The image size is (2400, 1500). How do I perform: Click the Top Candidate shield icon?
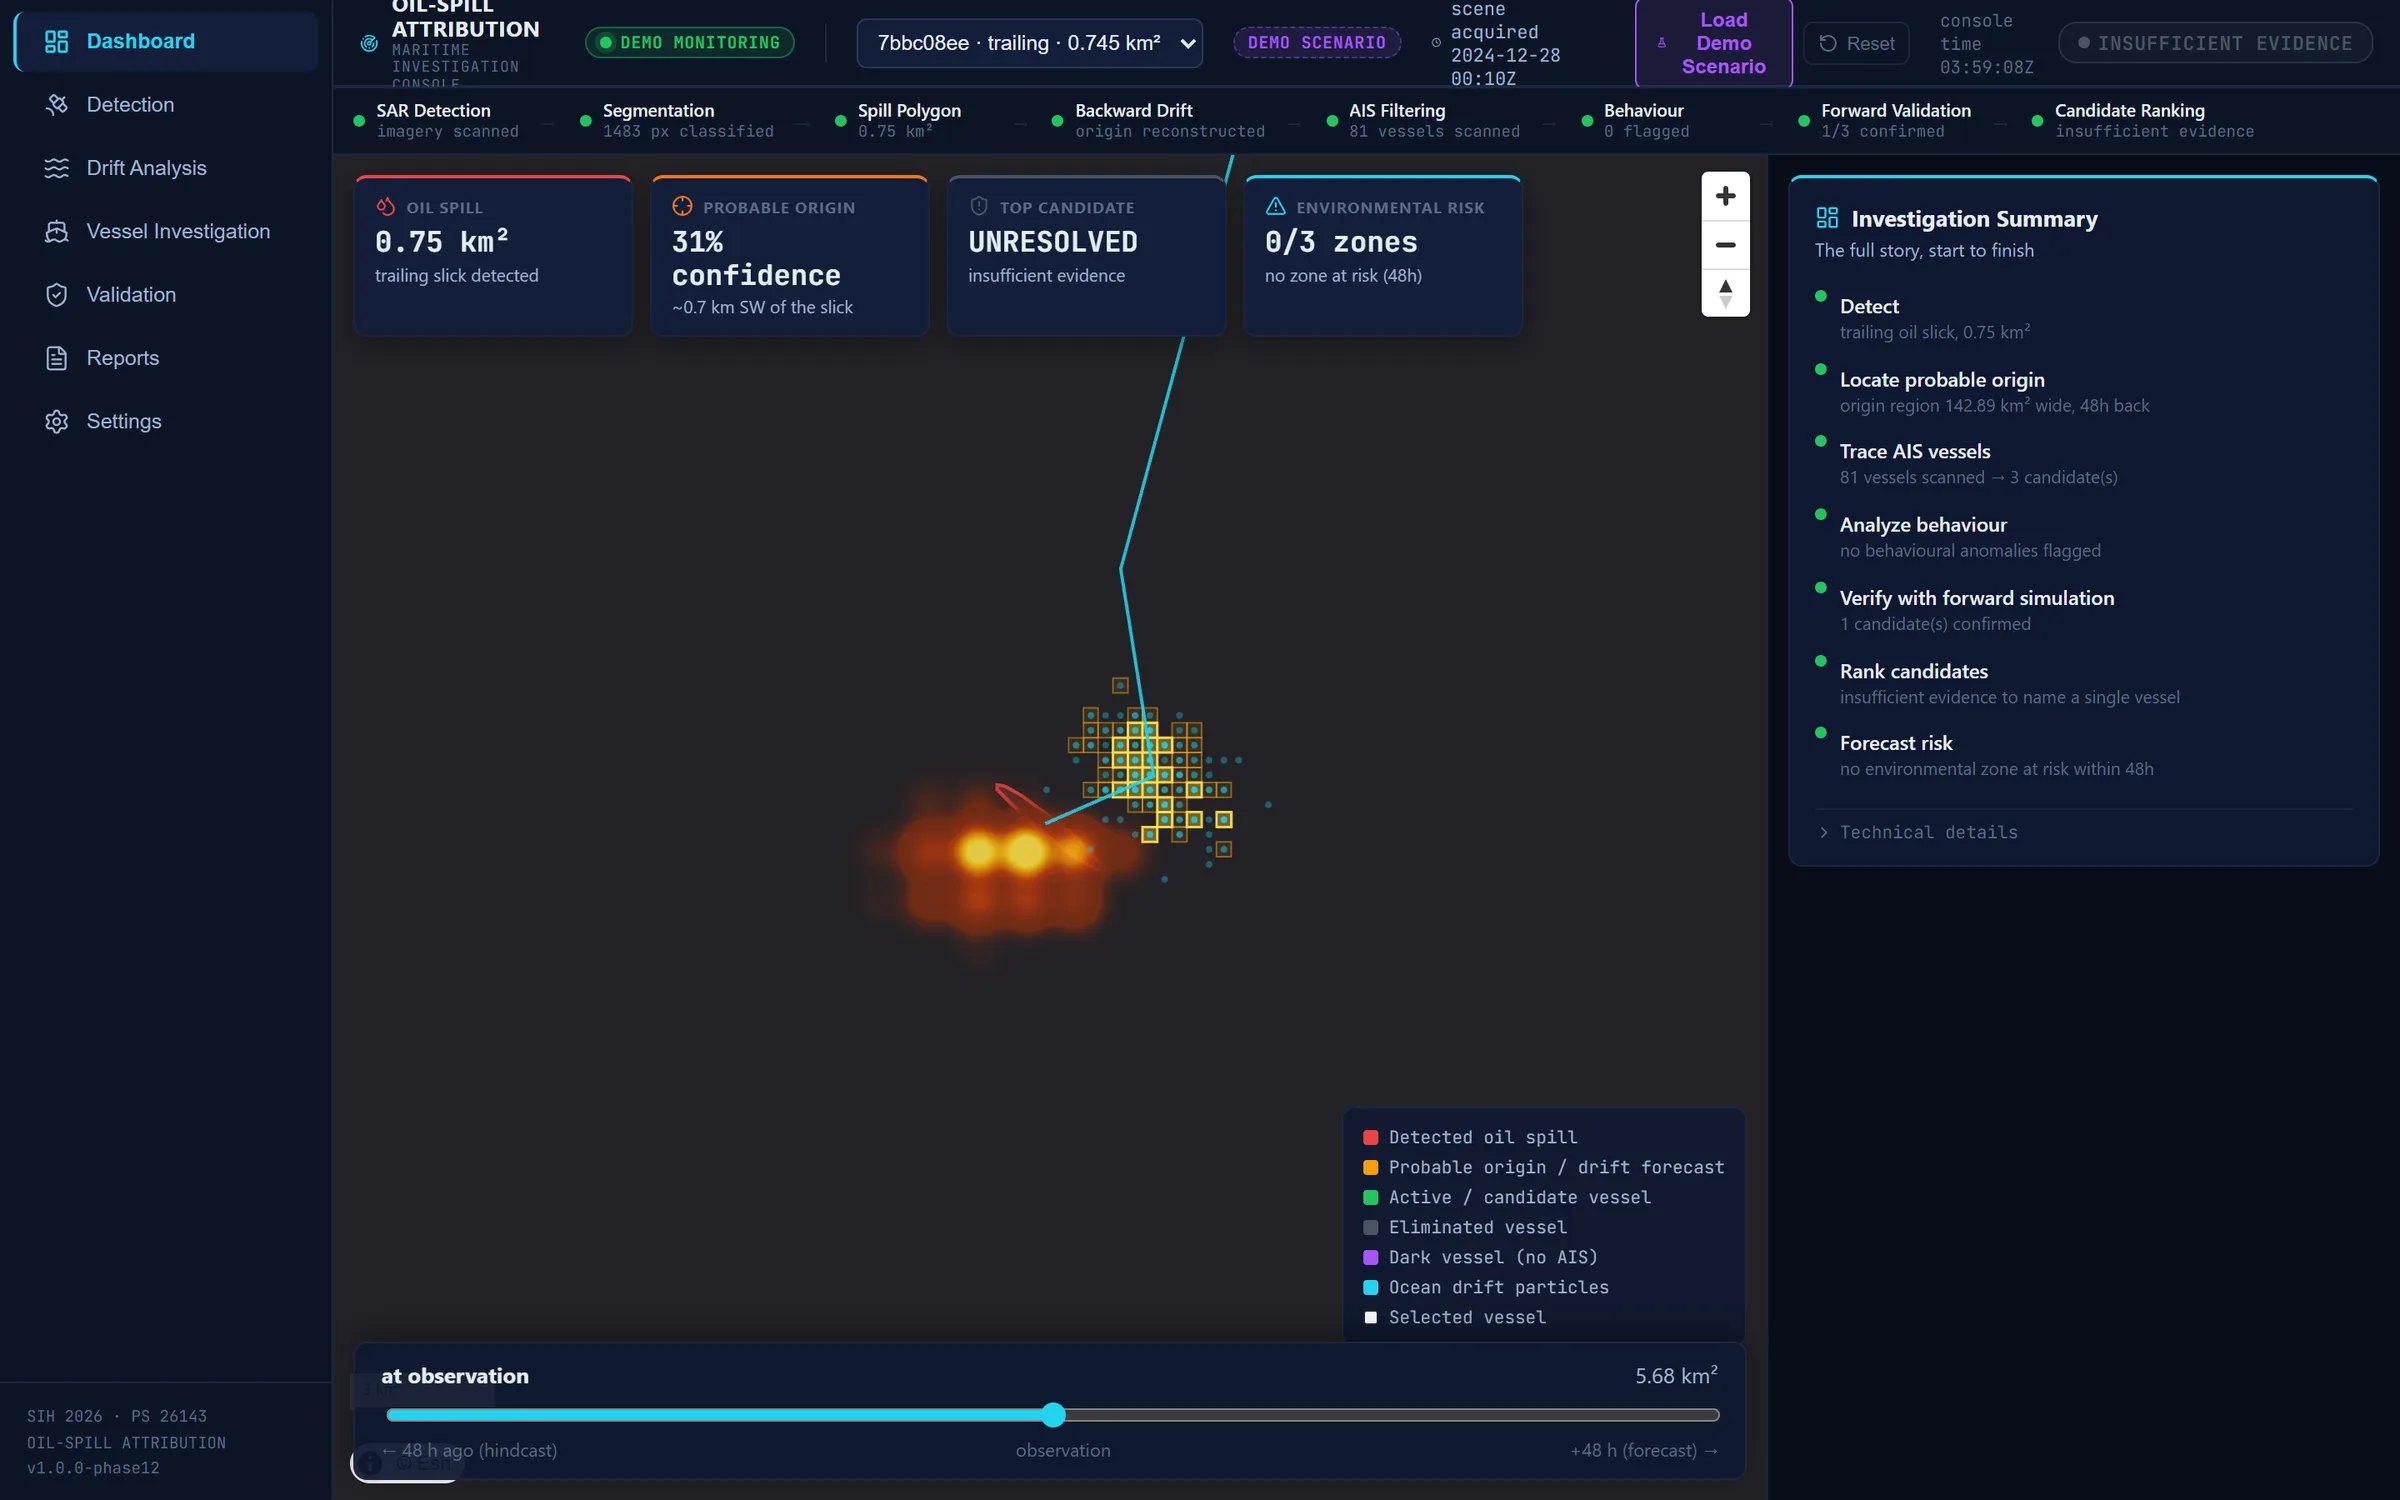tap(979, 207)
